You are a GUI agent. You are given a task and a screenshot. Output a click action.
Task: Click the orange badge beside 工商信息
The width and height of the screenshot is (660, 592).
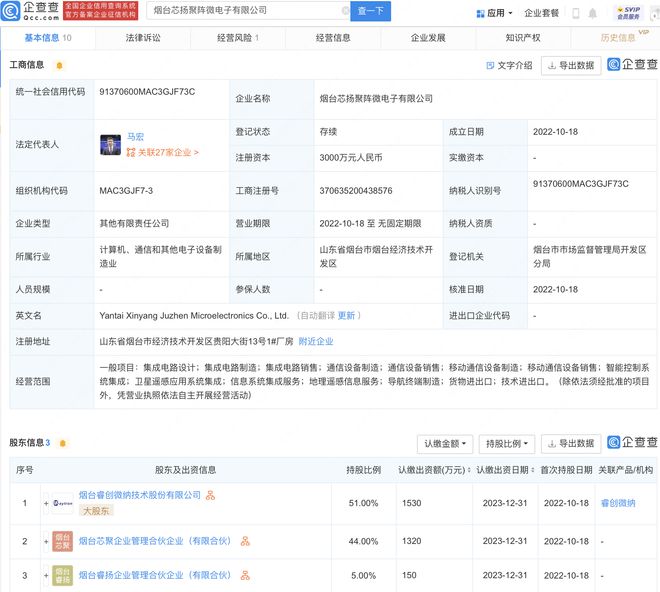(59, 65)
